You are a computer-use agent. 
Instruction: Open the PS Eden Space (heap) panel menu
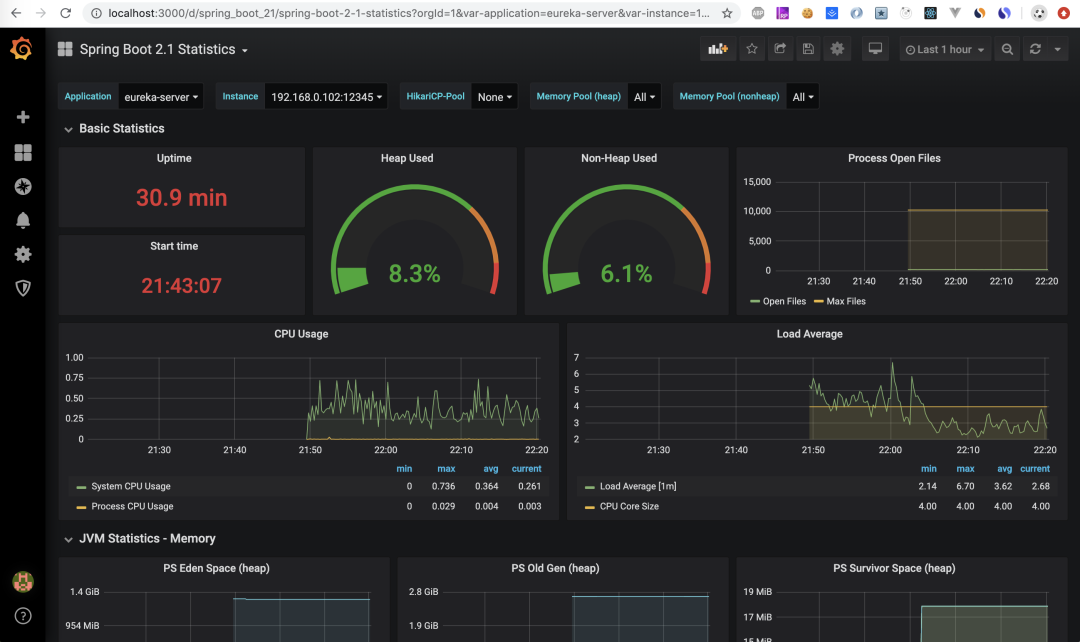[x=216, y=568]
